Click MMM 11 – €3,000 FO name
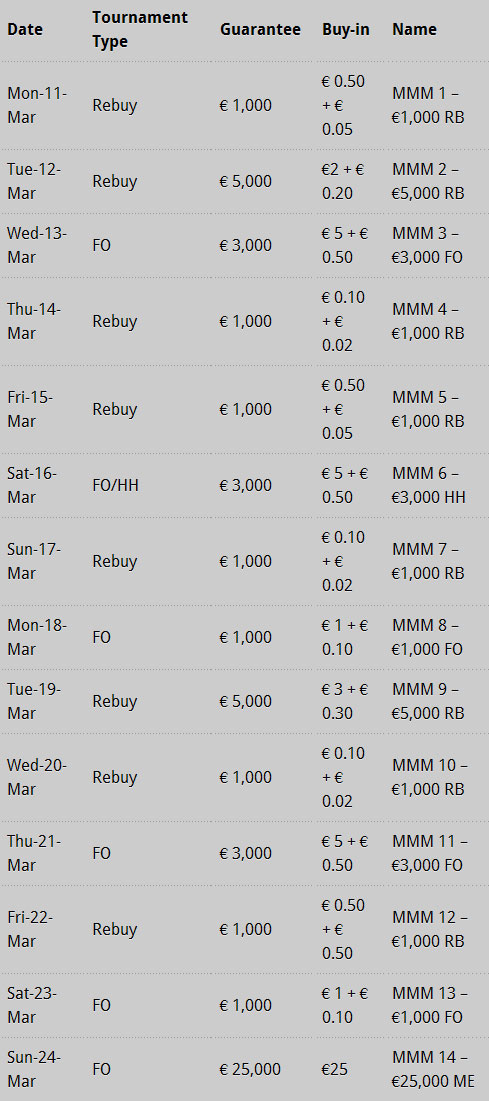The width and height of the screenshot is (489, 1101). pyautogui.click(x=429, y=853)
